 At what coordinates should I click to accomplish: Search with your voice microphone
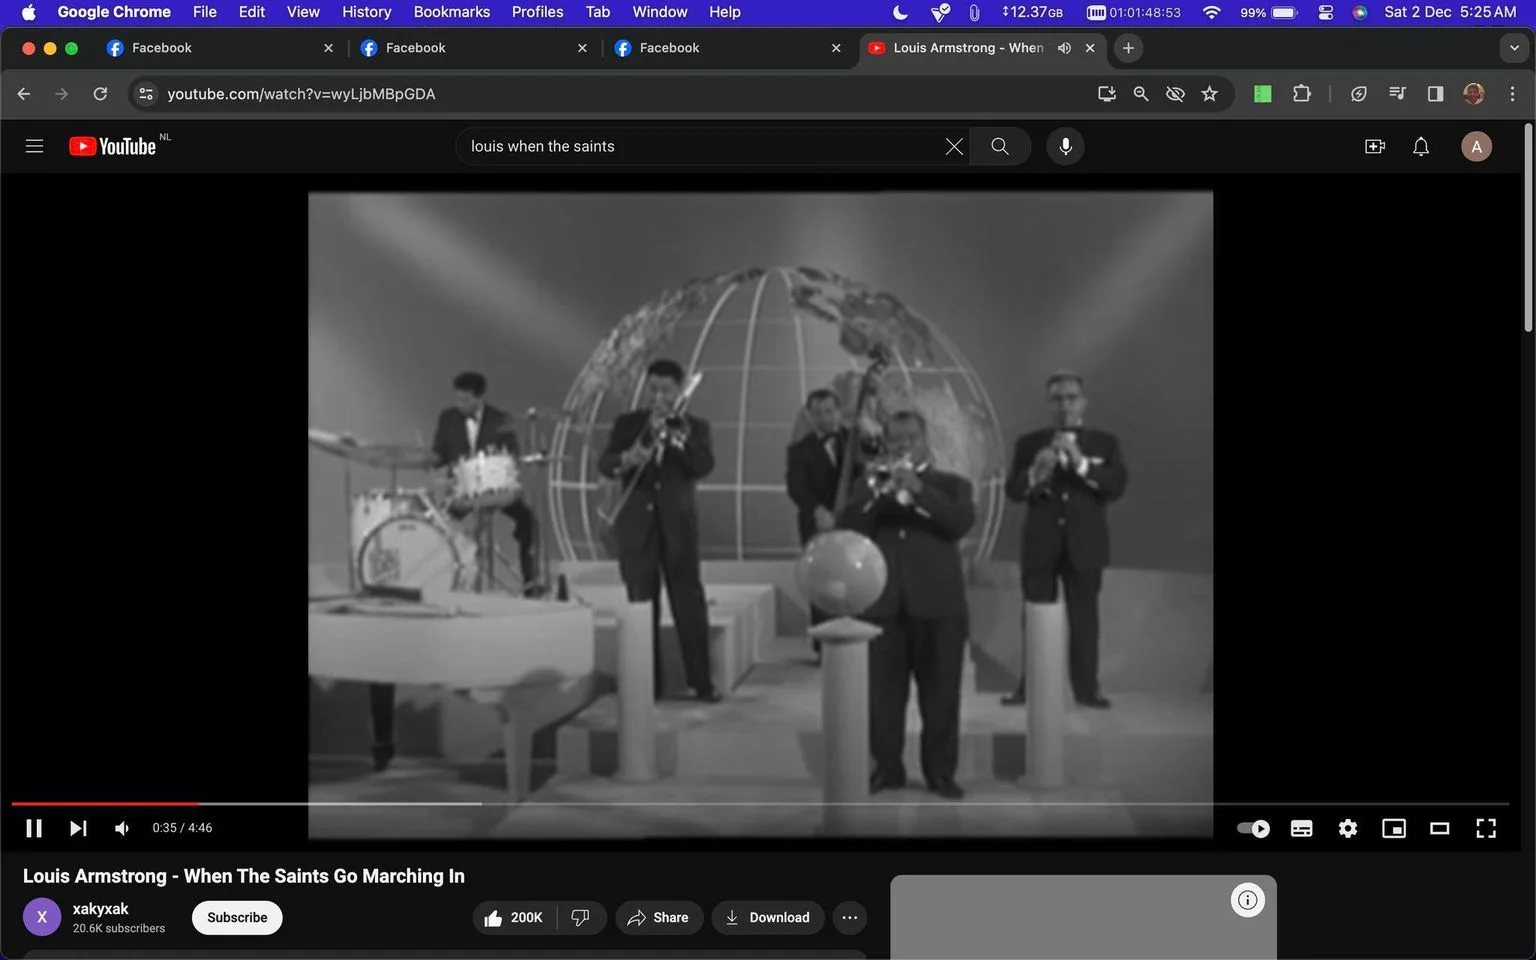pyautogui.click(x=1065, y=146)
